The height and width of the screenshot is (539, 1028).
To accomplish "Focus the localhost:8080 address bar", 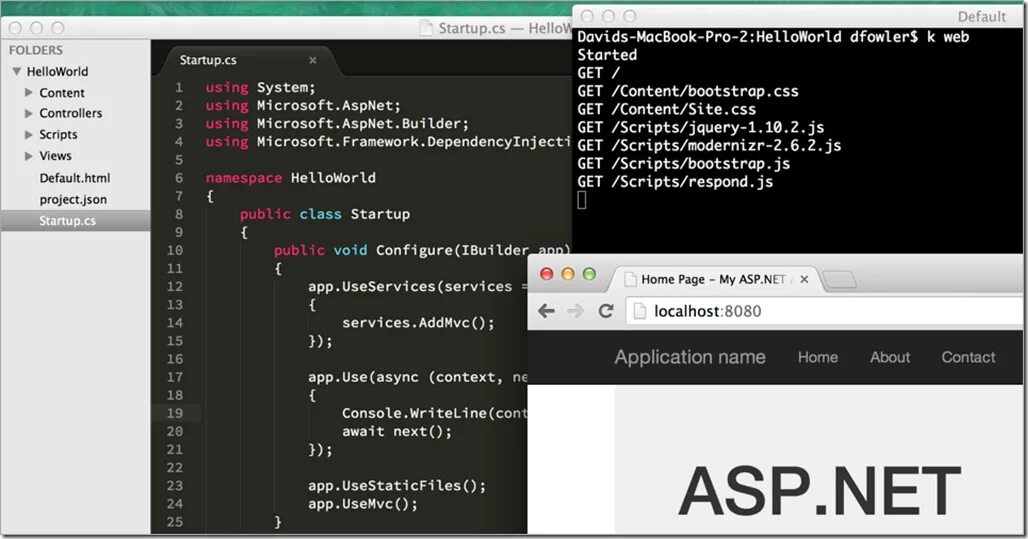I will click(x=823, y=311).
